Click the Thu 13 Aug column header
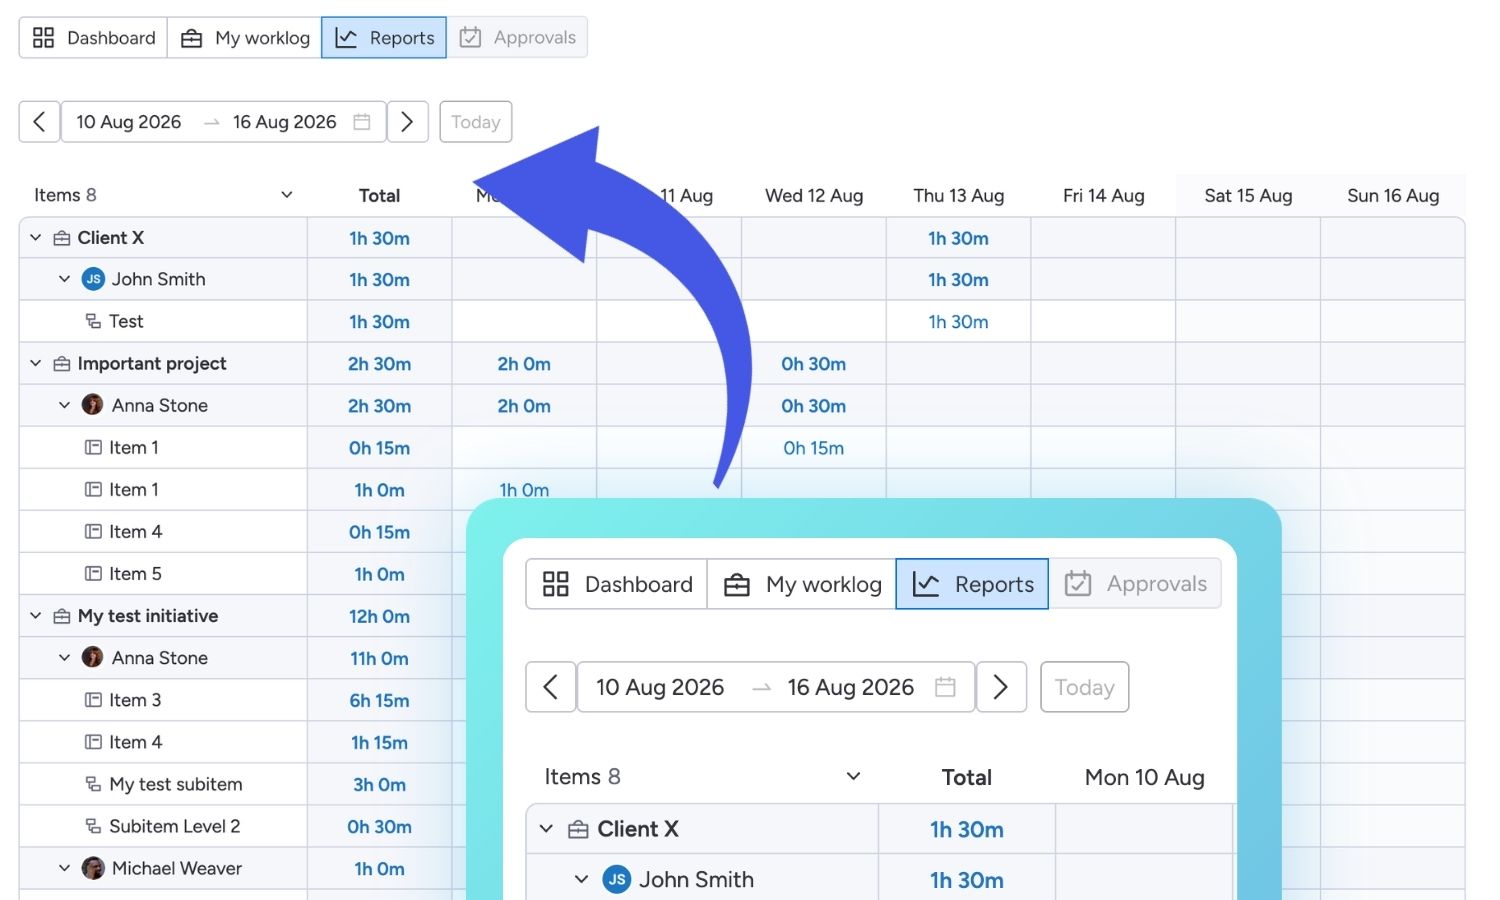The height and width of the screenshot is (900, 1500). click(x=958, y=196)
